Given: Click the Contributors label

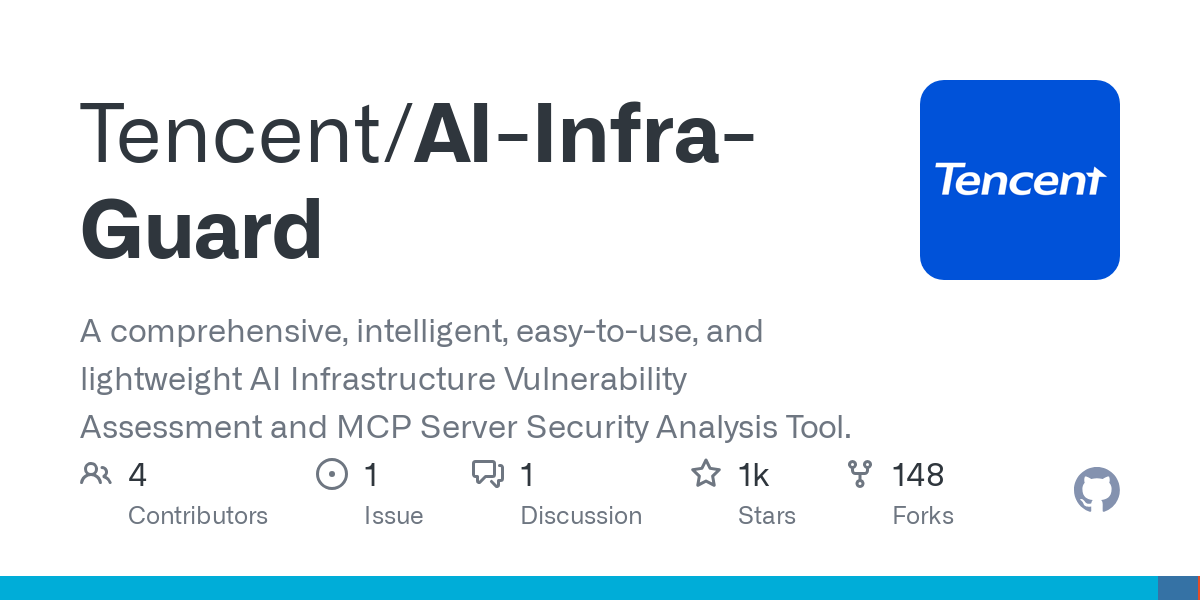Looking at the screenshot, I should 198,516.
